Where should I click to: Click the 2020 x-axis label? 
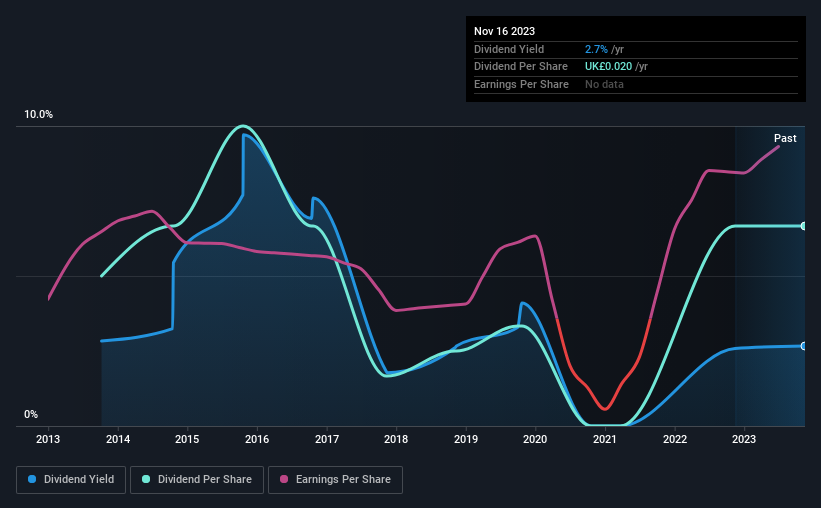coord(535,439)
